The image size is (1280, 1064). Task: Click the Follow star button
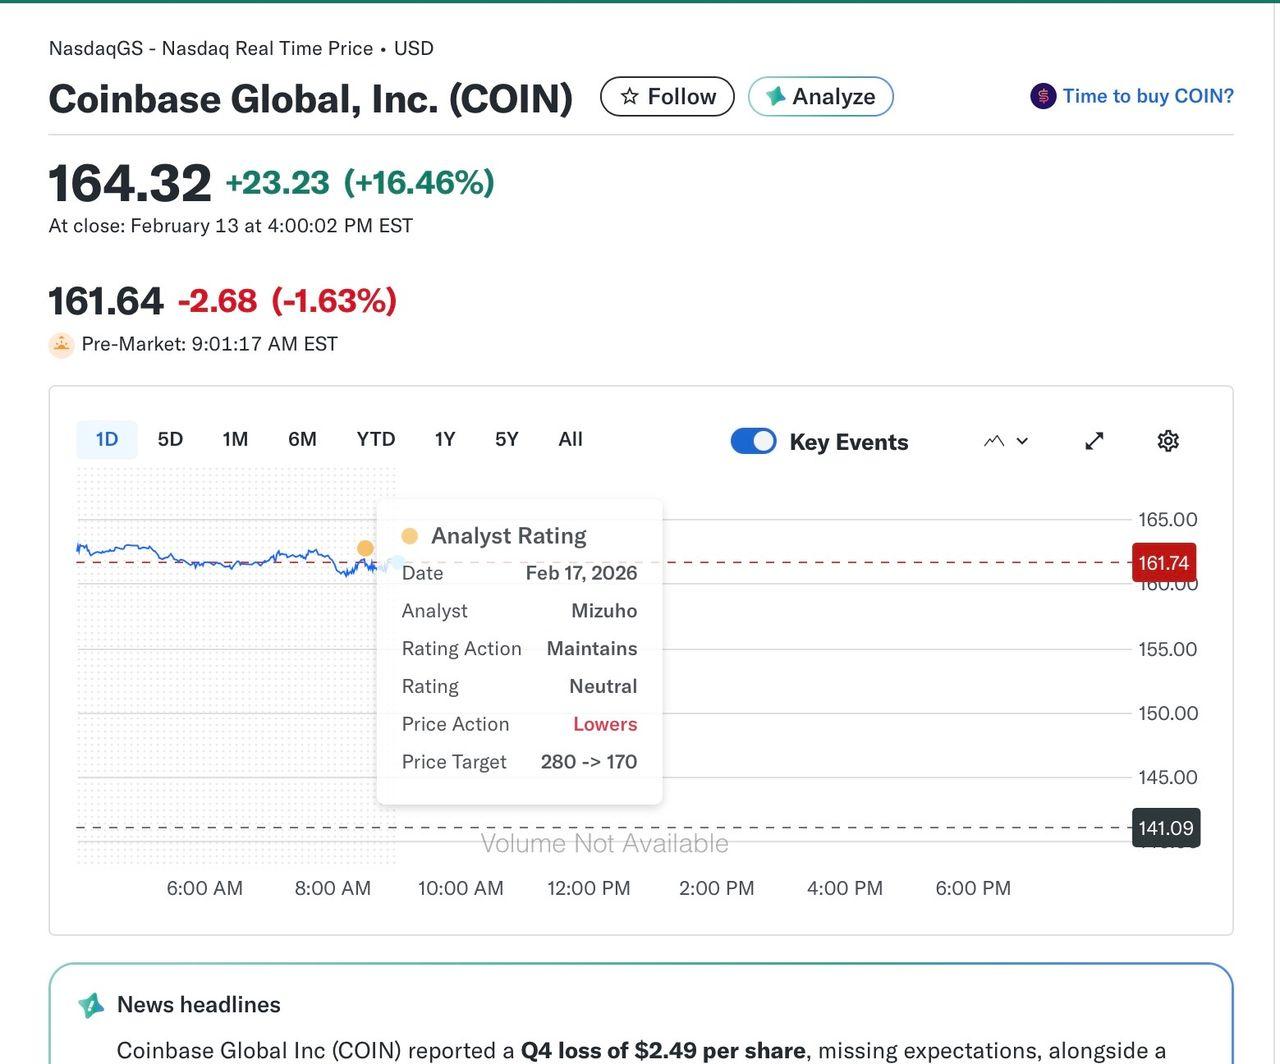667,96
